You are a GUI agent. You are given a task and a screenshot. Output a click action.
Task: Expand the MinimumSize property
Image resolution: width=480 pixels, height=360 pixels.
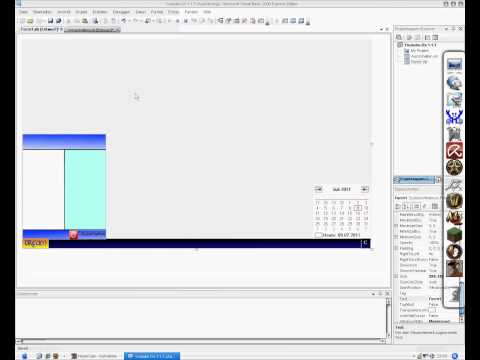(x=397, y=237)
